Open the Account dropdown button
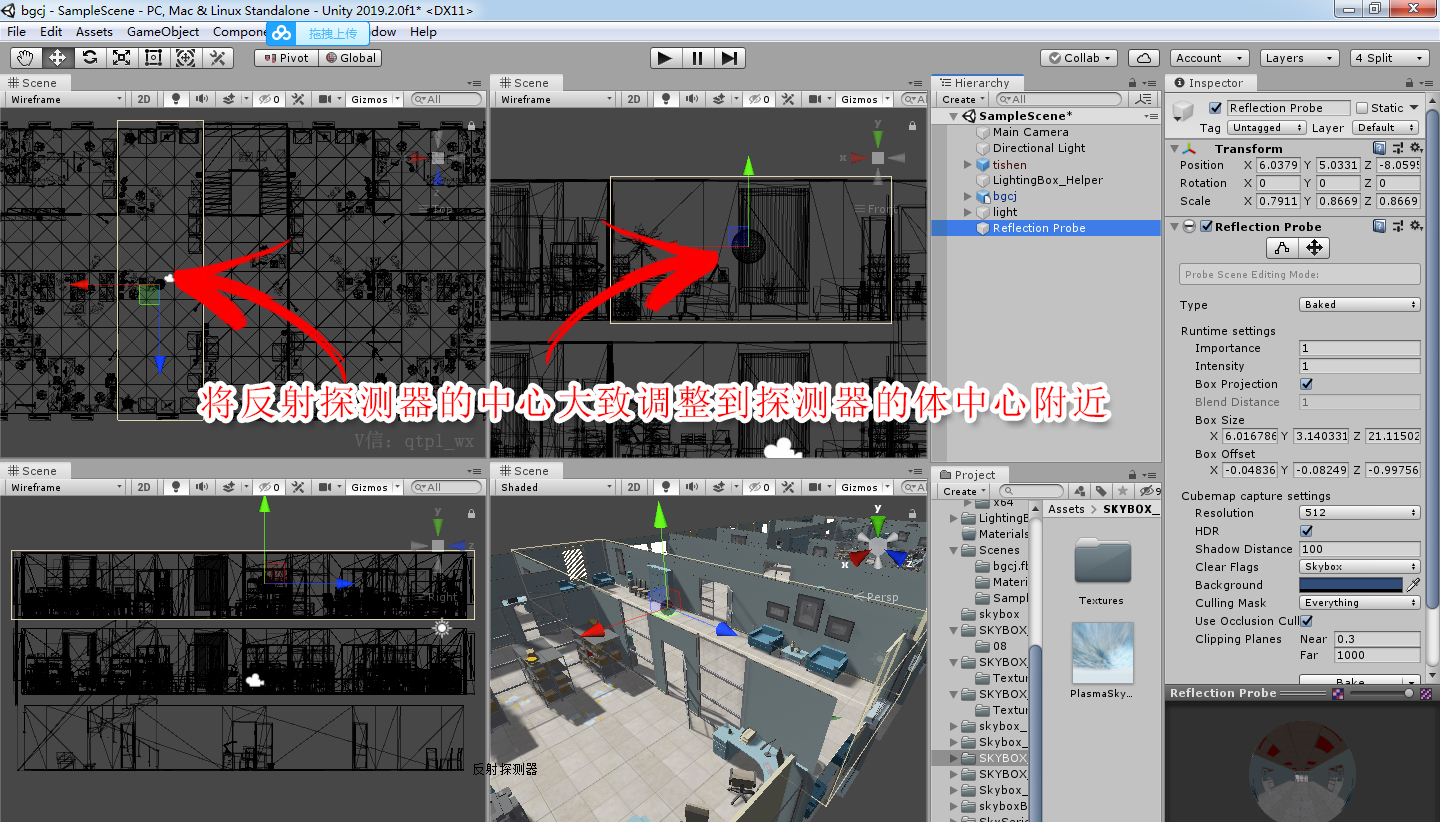This screenshot has height=822, width=1440. (x=1209, y=58)
